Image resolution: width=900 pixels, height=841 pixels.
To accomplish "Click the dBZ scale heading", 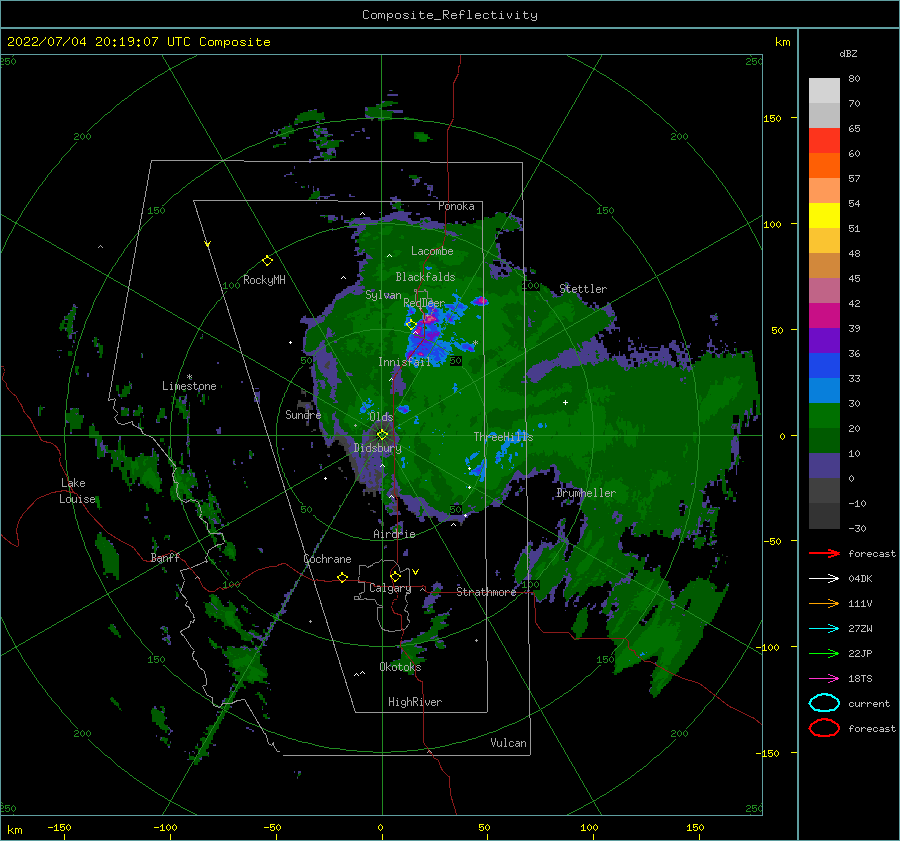I will pos(848,53).
